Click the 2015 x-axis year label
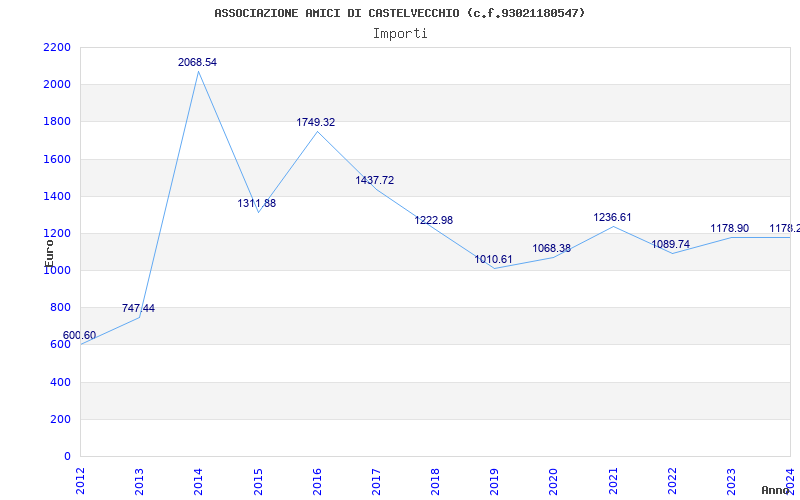This screenshot has height=500, width=800. point(258,481)
